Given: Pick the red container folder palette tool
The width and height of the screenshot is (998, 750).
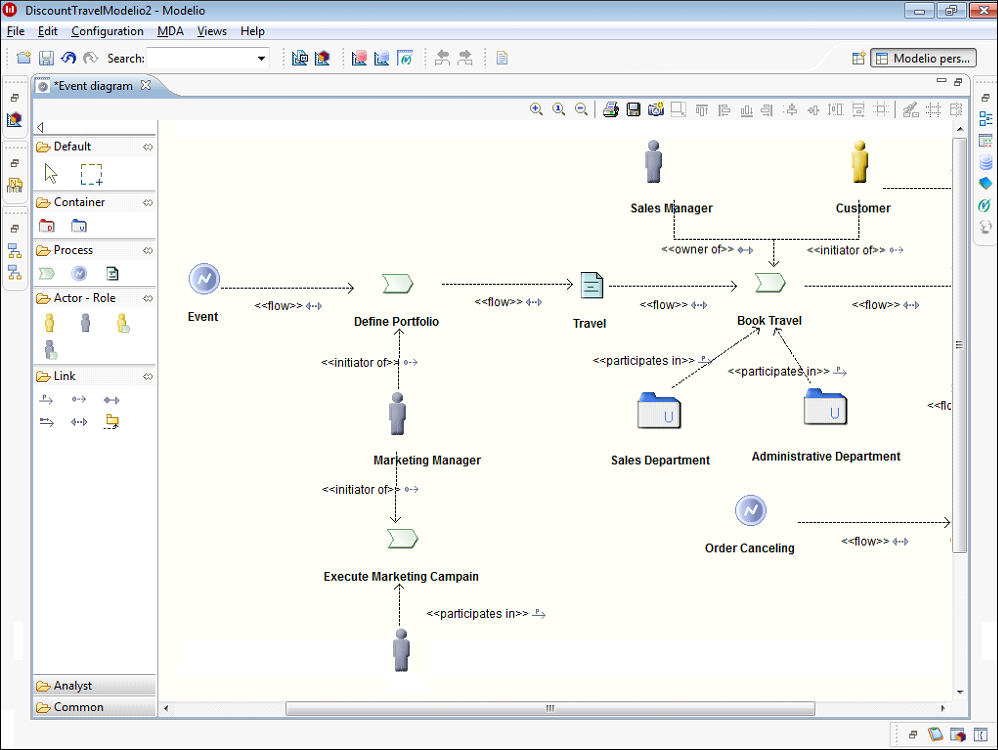Looking at the screenshot, I should (x=47, y=226).
